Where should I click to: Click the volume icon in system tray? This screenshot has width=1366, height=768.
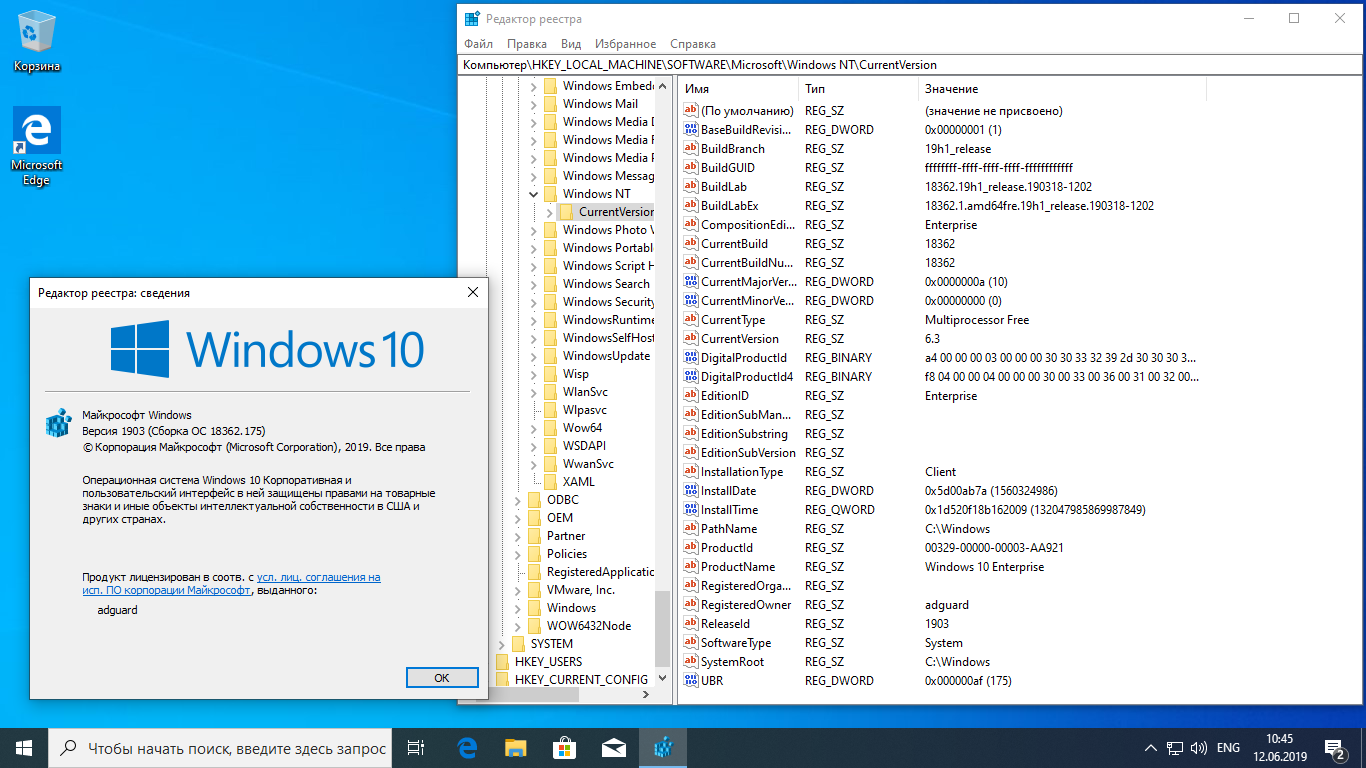click(1198, 748)
